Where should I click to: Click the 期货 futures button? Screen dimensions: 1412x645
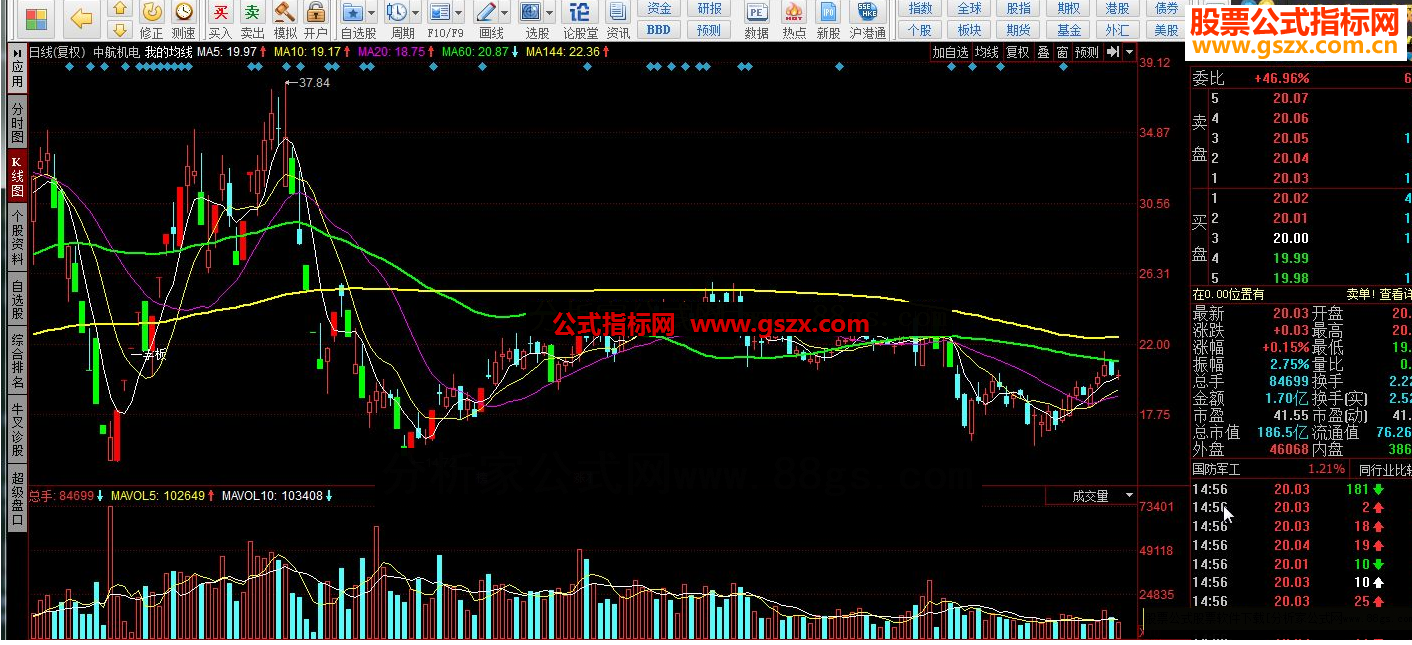[x=1018, y=30]
